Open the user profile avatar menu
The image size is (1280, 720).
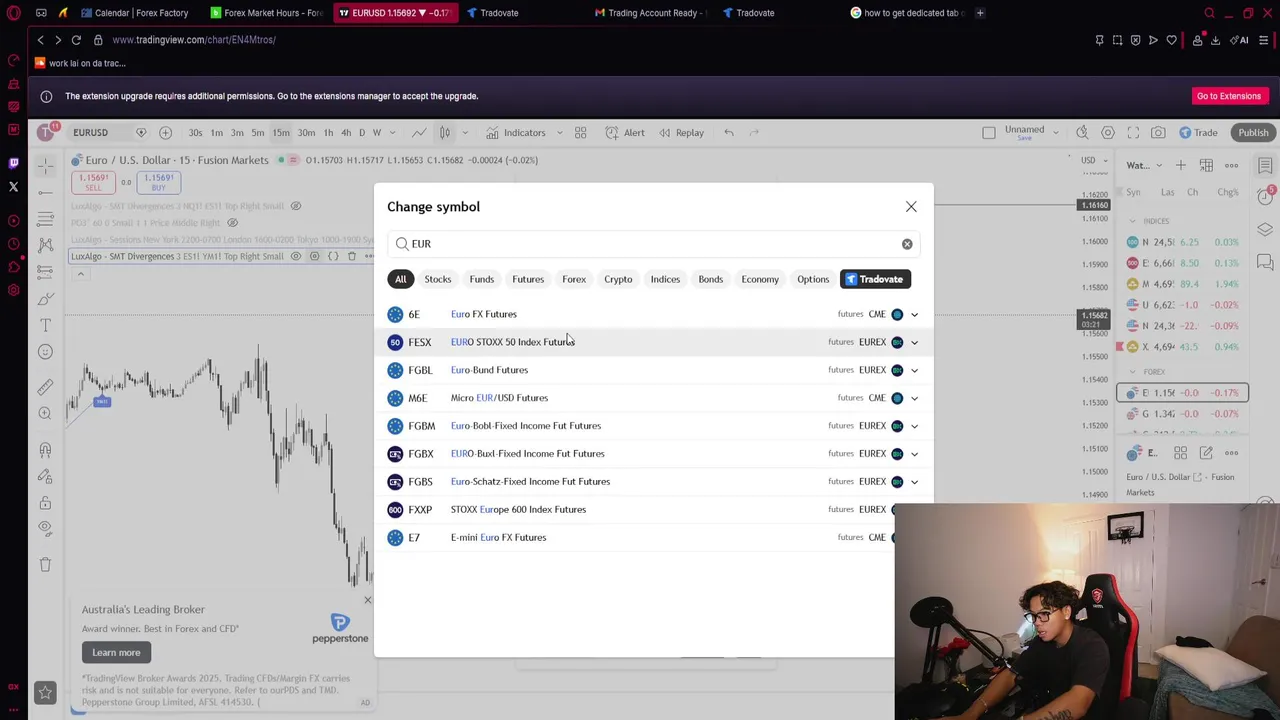coord(45,132)
